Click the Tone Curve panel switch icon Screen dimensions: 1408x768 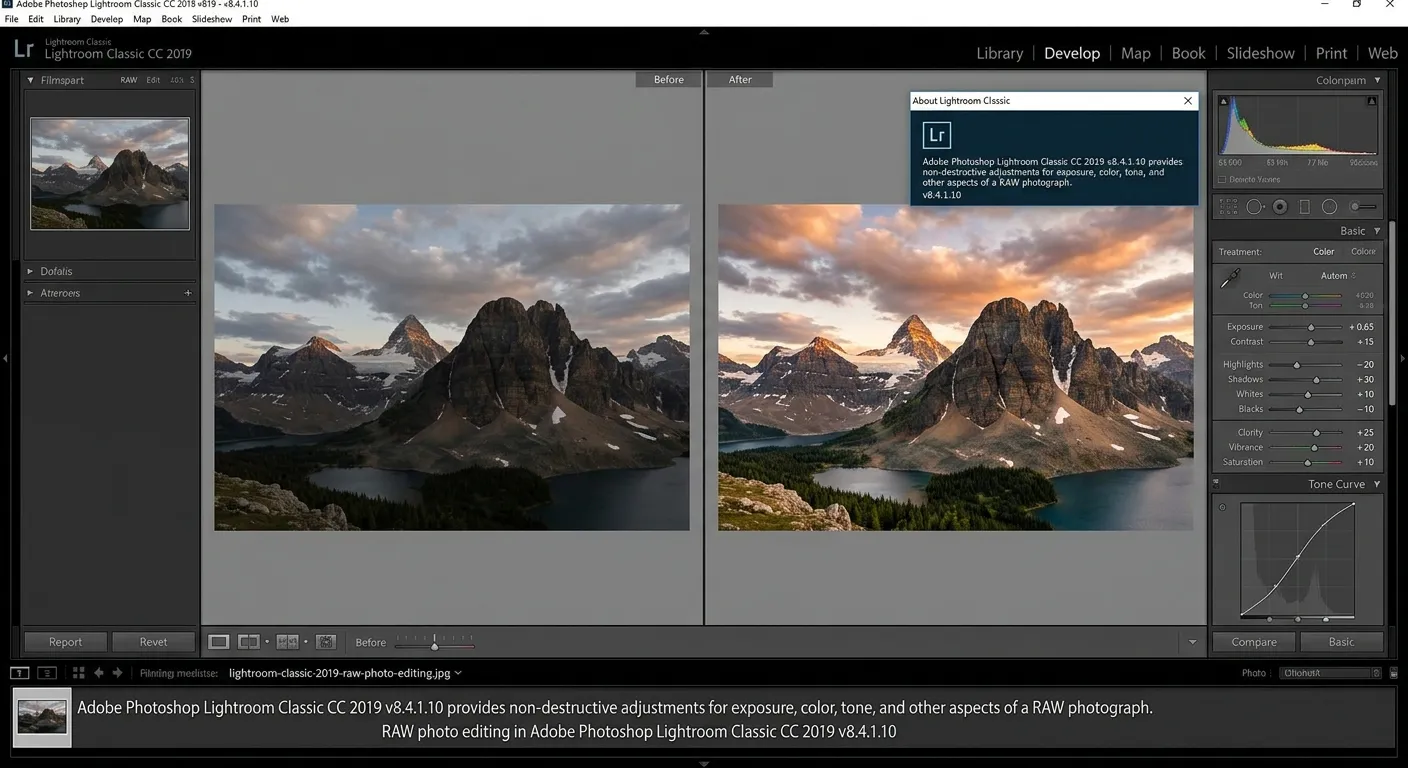pos(1216,484)
